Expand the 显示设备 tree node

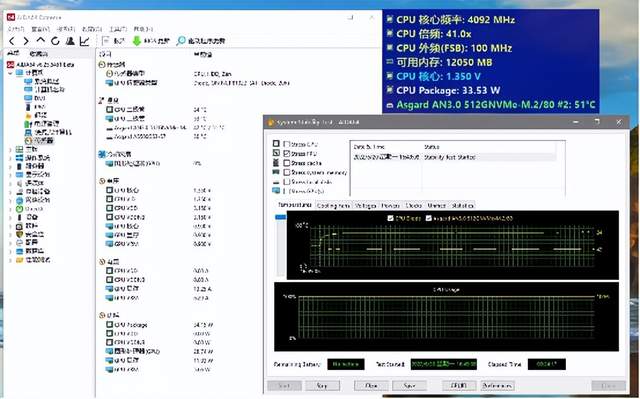(x=10, y=175)
